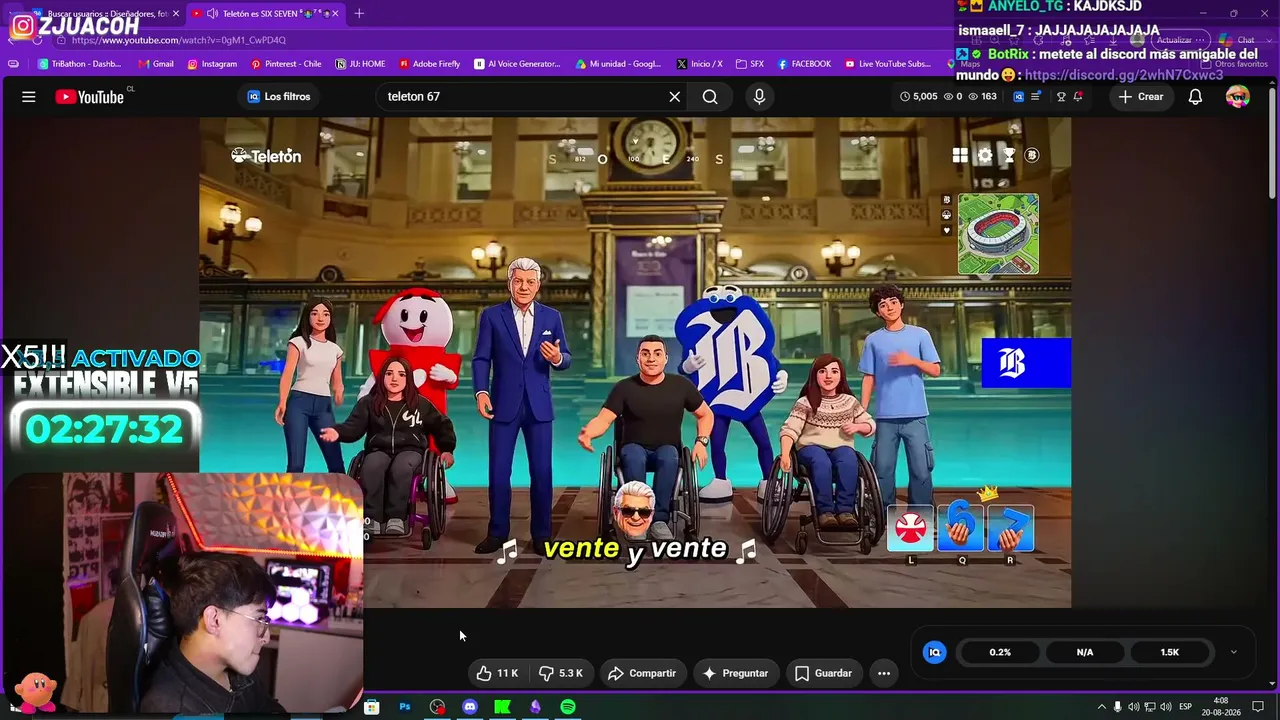Open YouTube notifications bell

pos(1195,97)
